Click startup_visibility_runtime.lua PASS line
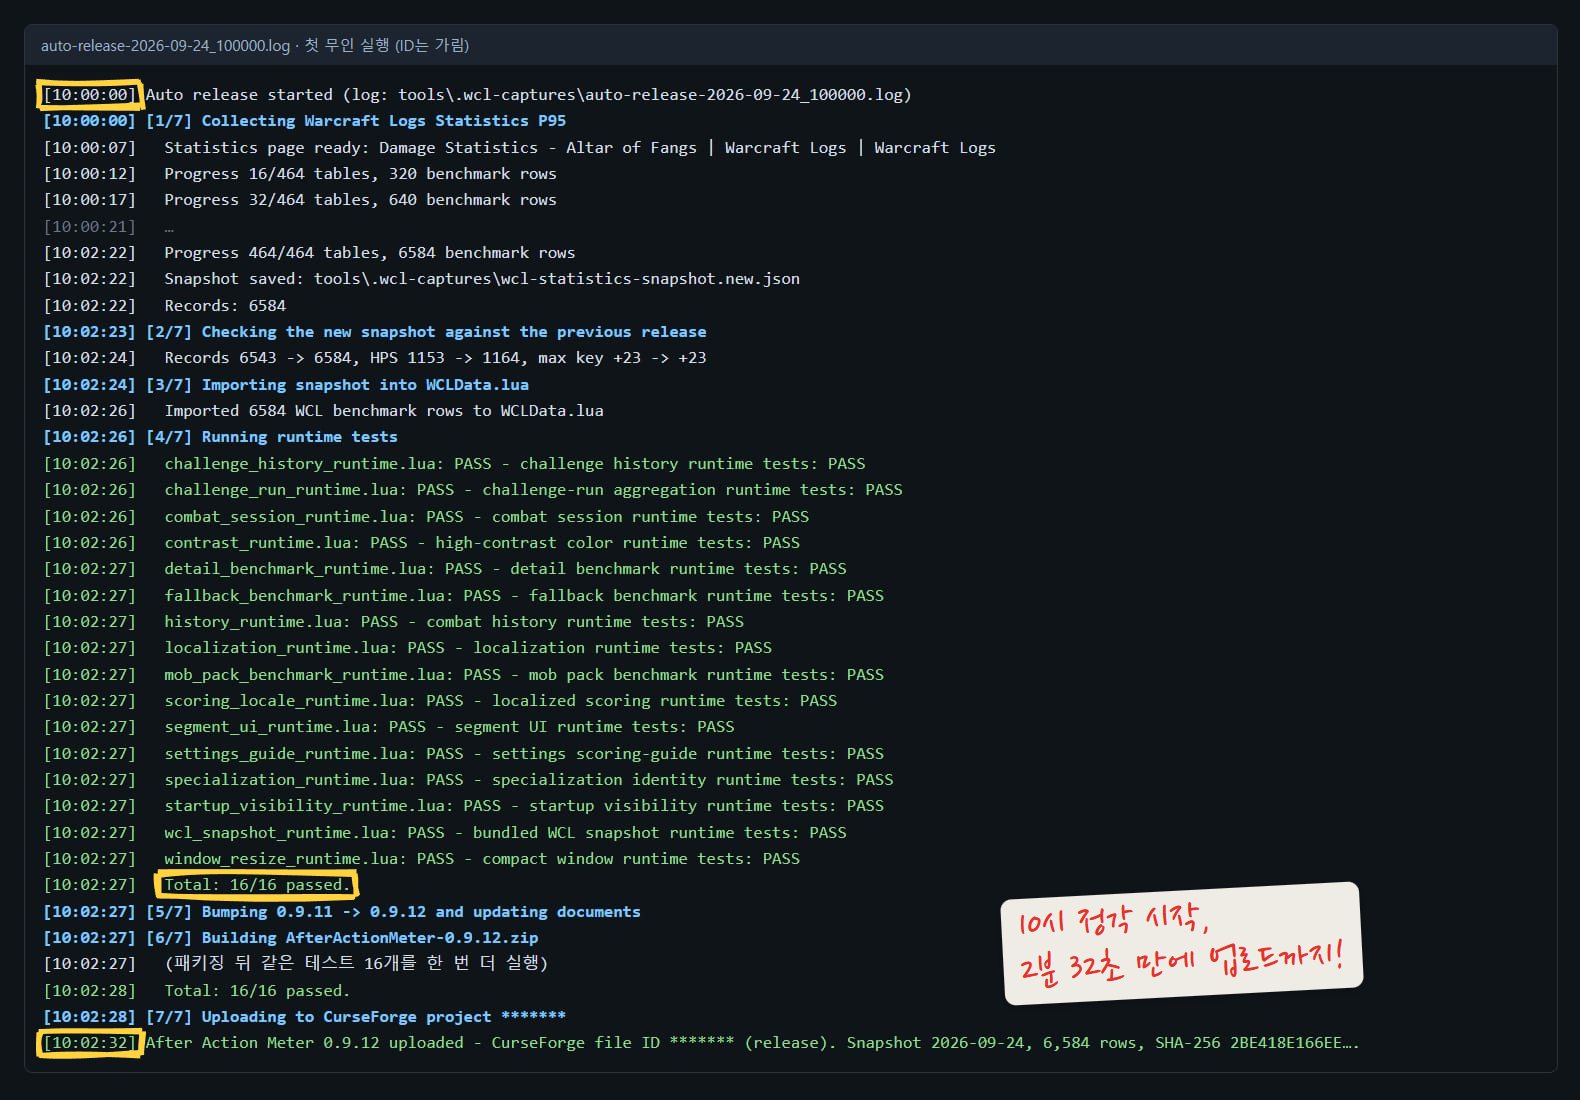Viewport: 1580px width, 1100px height. pyautogui.click(x=463, y=806)
